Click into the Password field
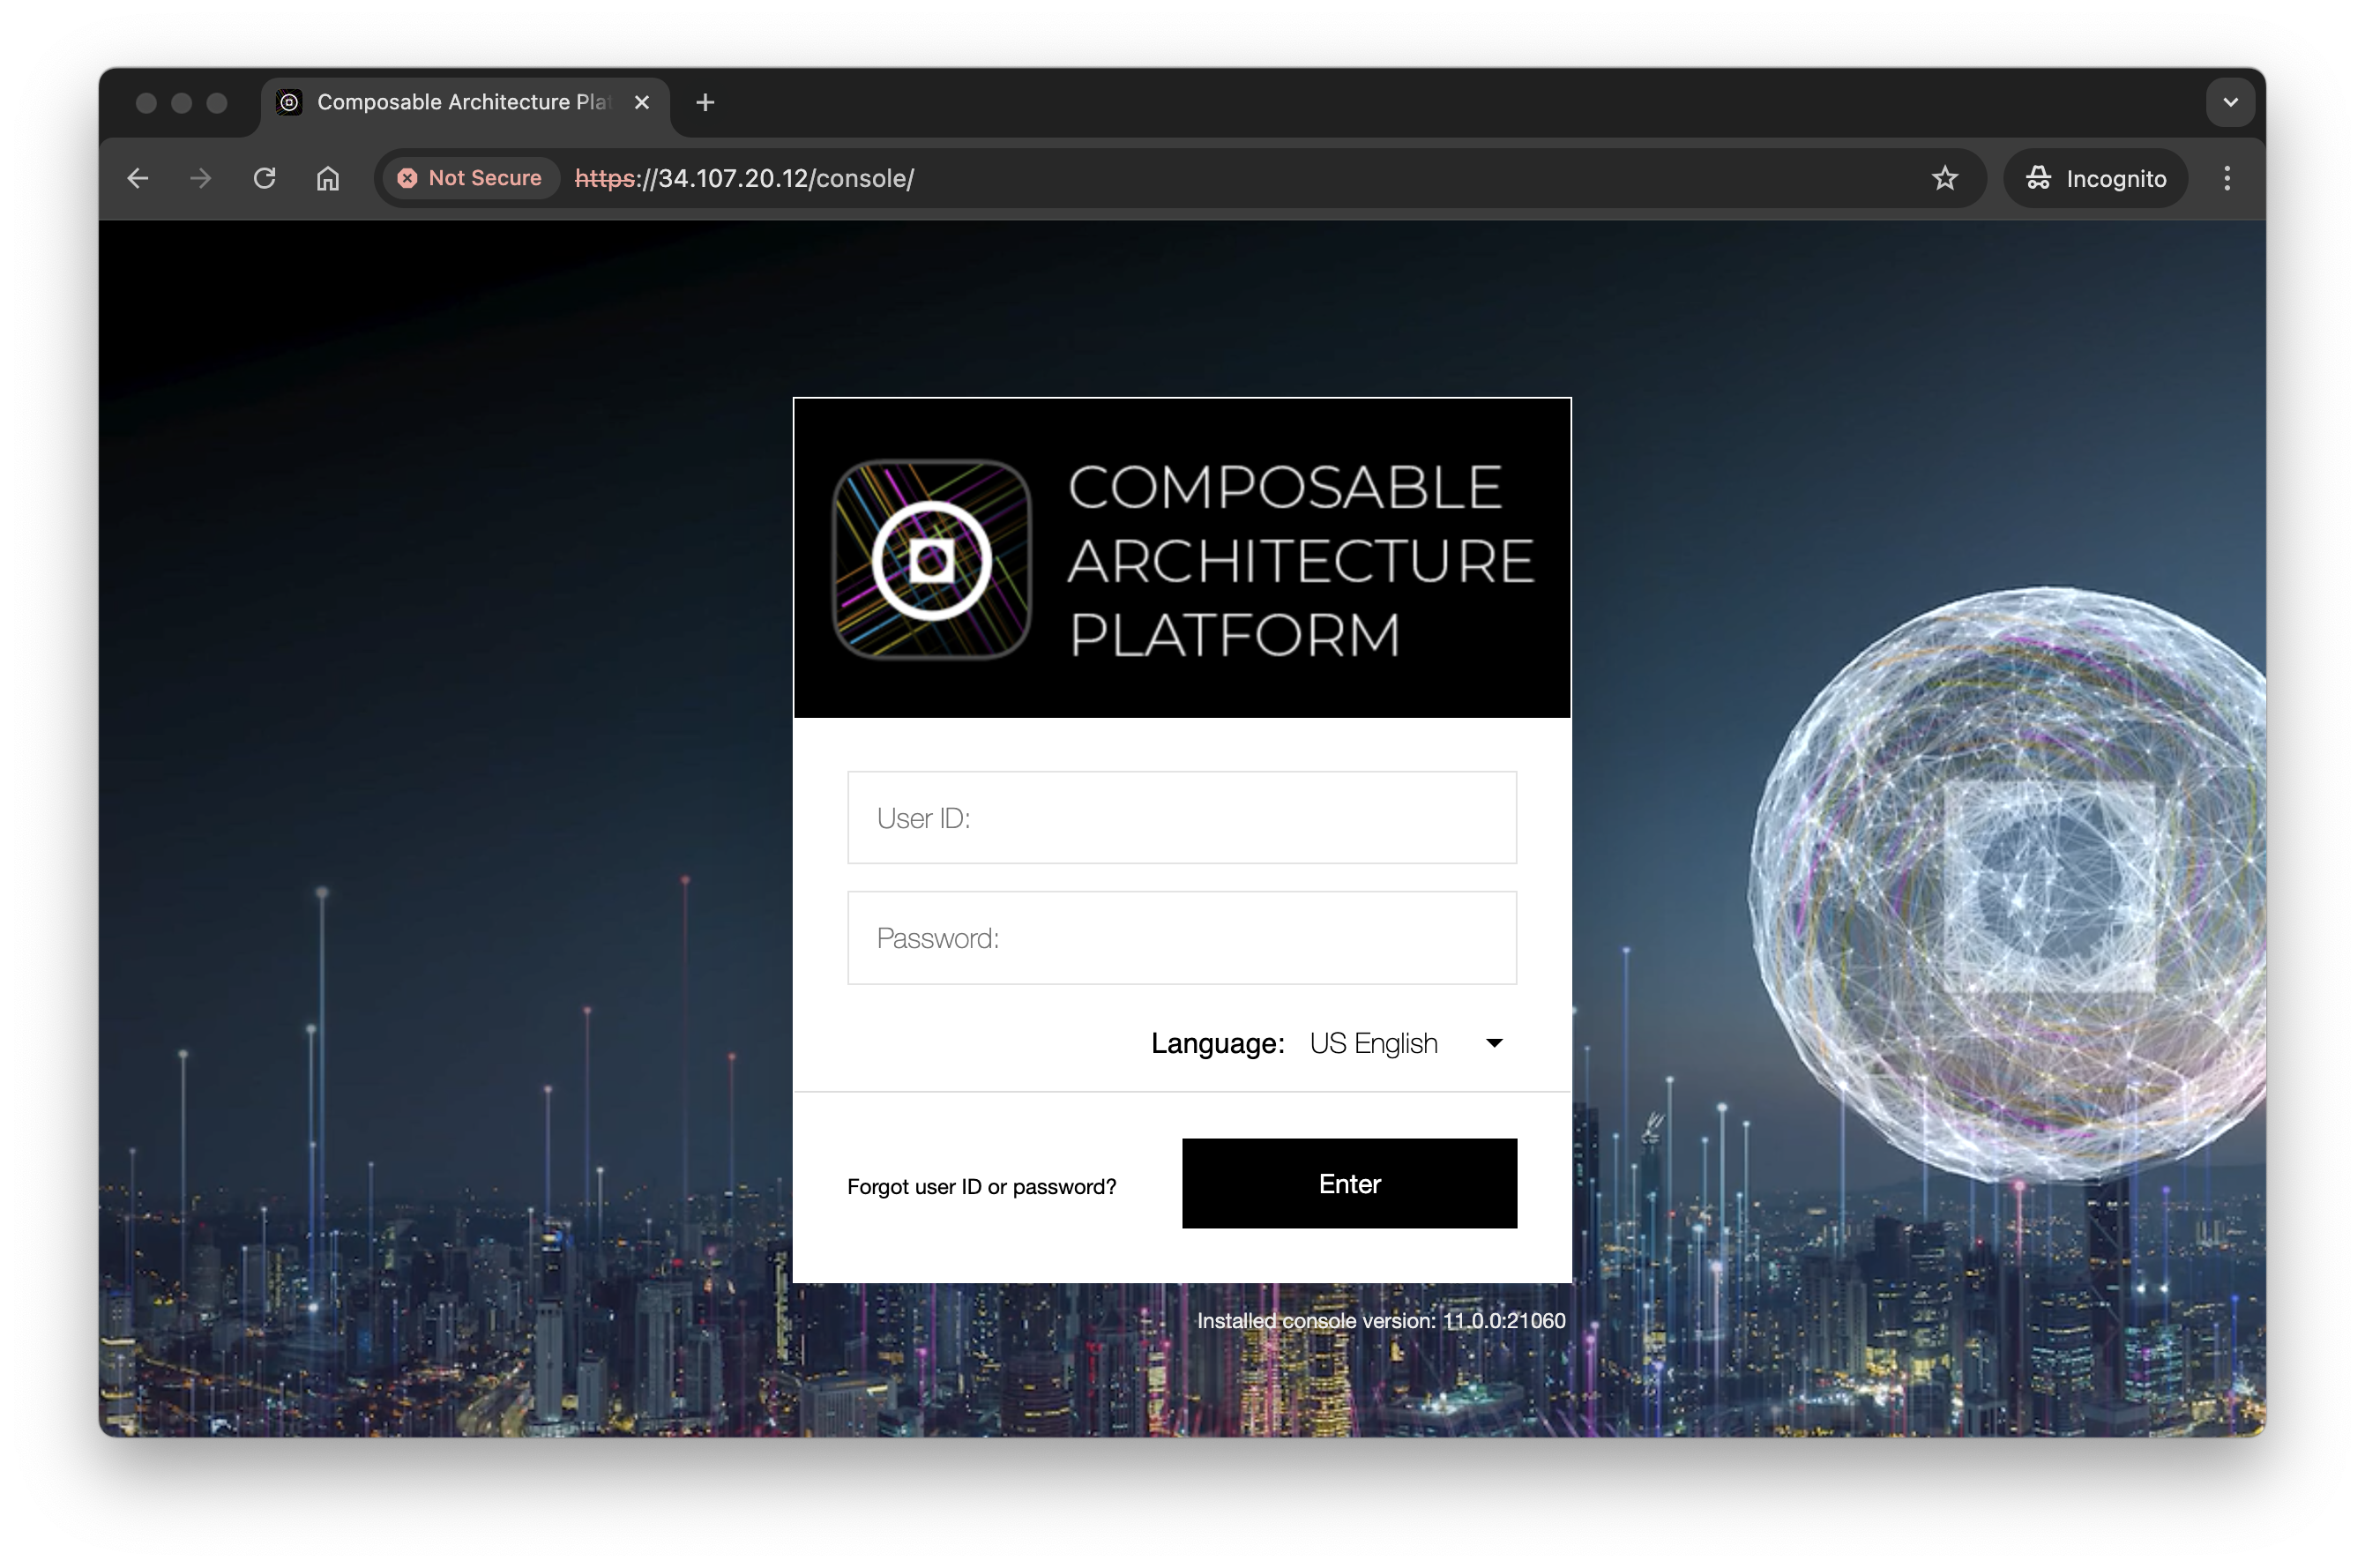Screen dimensions: 2365x1568 [1181, 937]
